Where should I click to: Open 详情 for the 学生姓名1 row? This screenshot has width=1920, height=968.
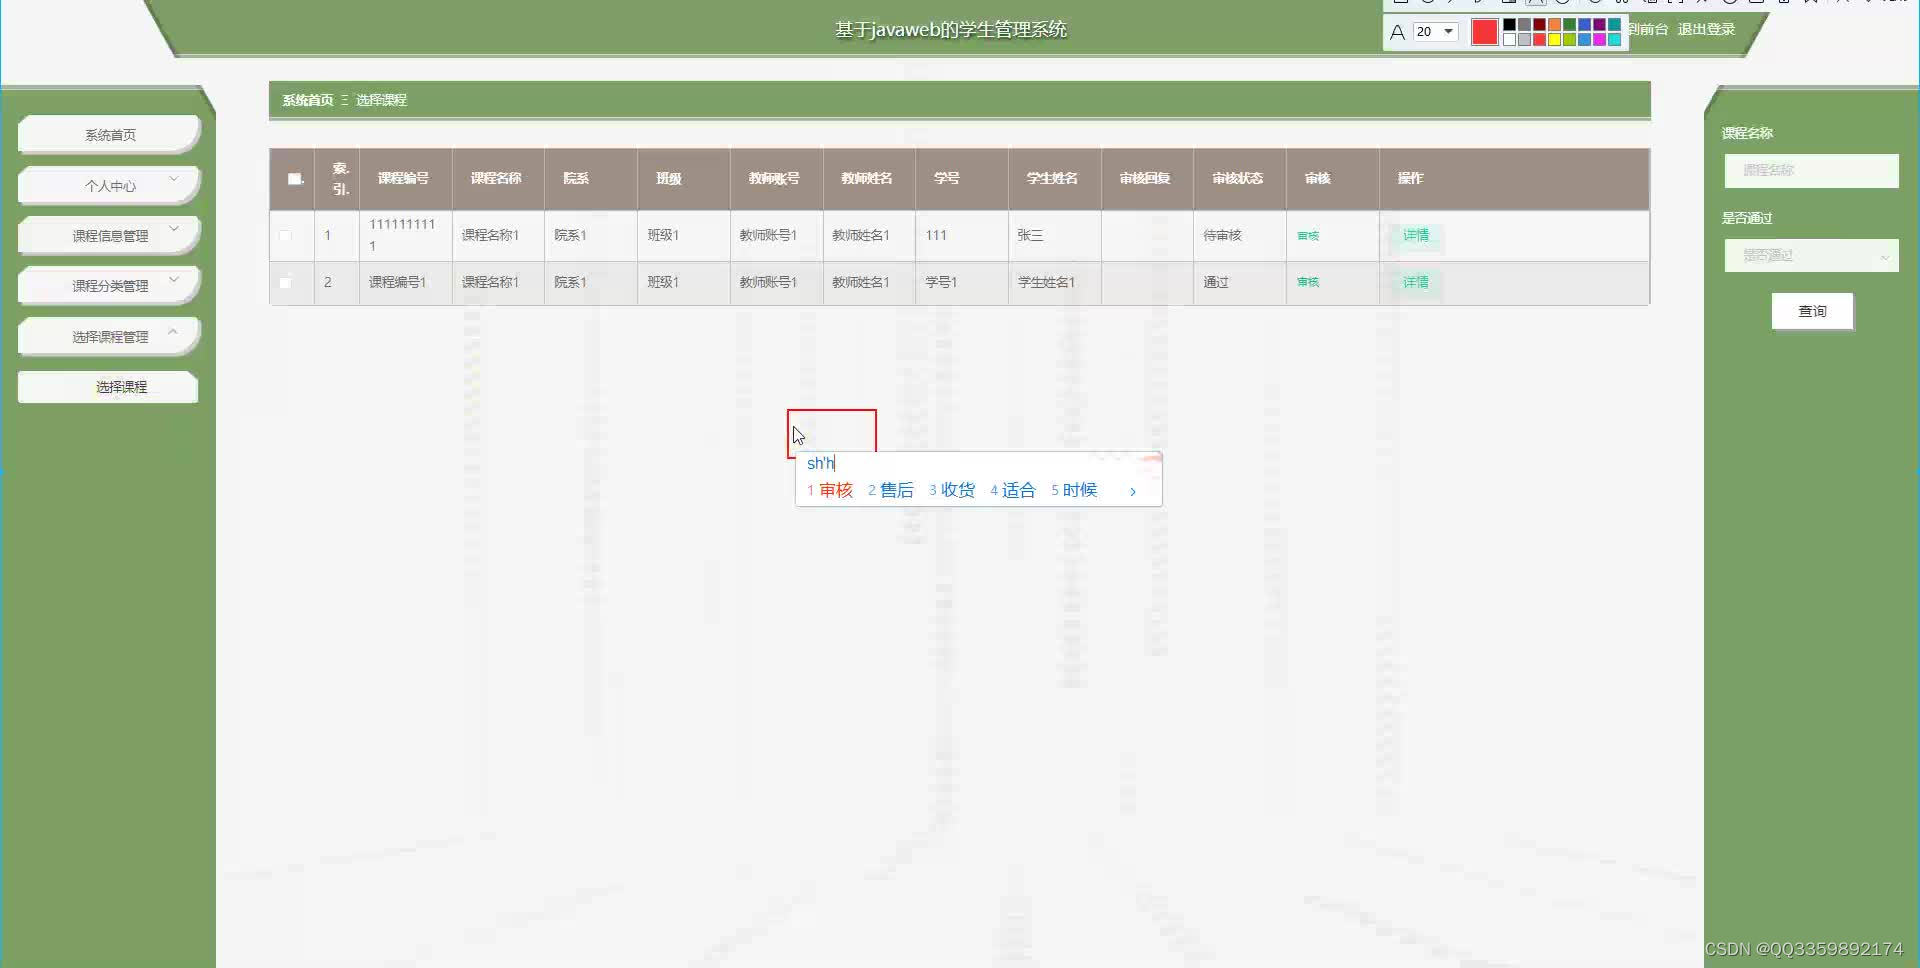tap(1415, 282)
